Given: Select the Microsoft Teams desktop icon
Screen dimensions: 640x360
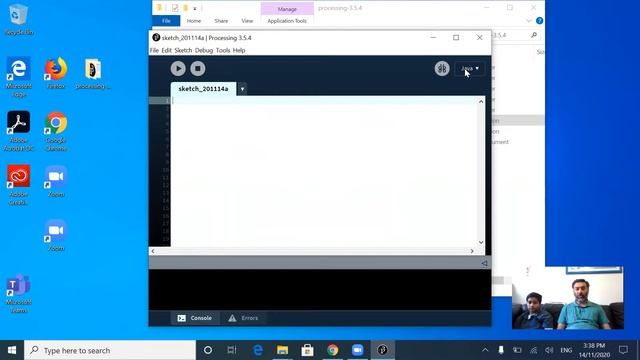Looking at the screenshot, I should tap(19, 293).
